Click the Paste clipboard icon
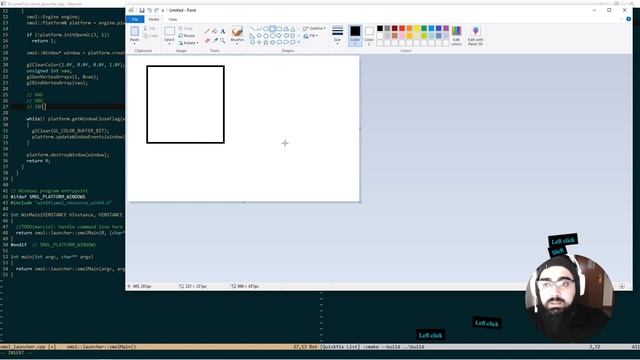This screenshot has height=360, width=640. tap(134, 31)
